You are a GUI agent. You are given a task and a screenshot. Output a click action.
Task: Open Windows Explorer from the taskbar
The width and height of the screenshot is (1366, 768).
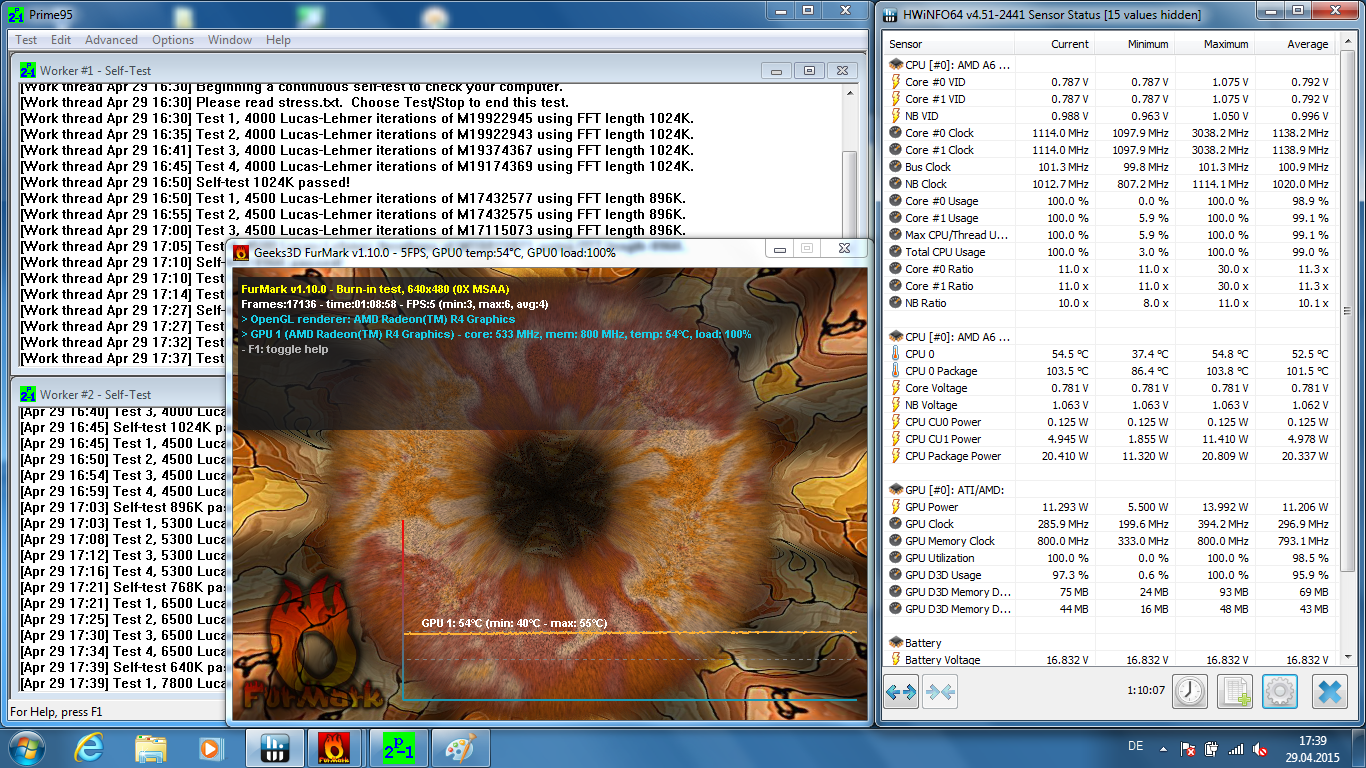pos(151,748)
